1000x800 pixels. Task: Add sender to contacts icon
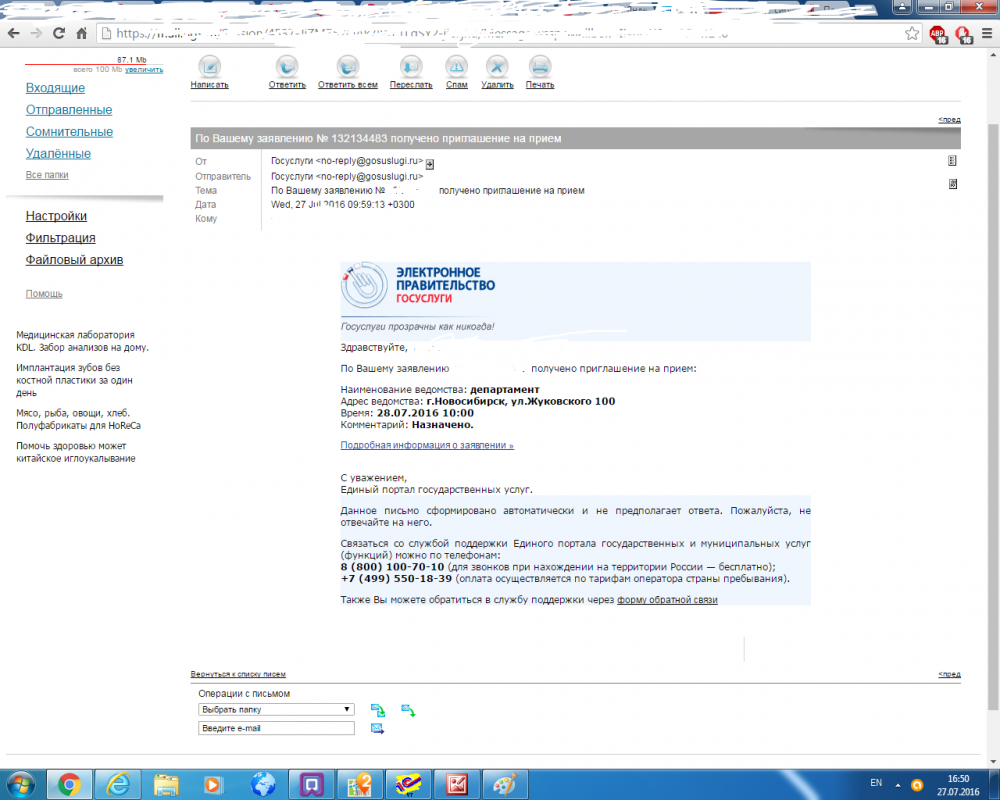coord(430,163)
